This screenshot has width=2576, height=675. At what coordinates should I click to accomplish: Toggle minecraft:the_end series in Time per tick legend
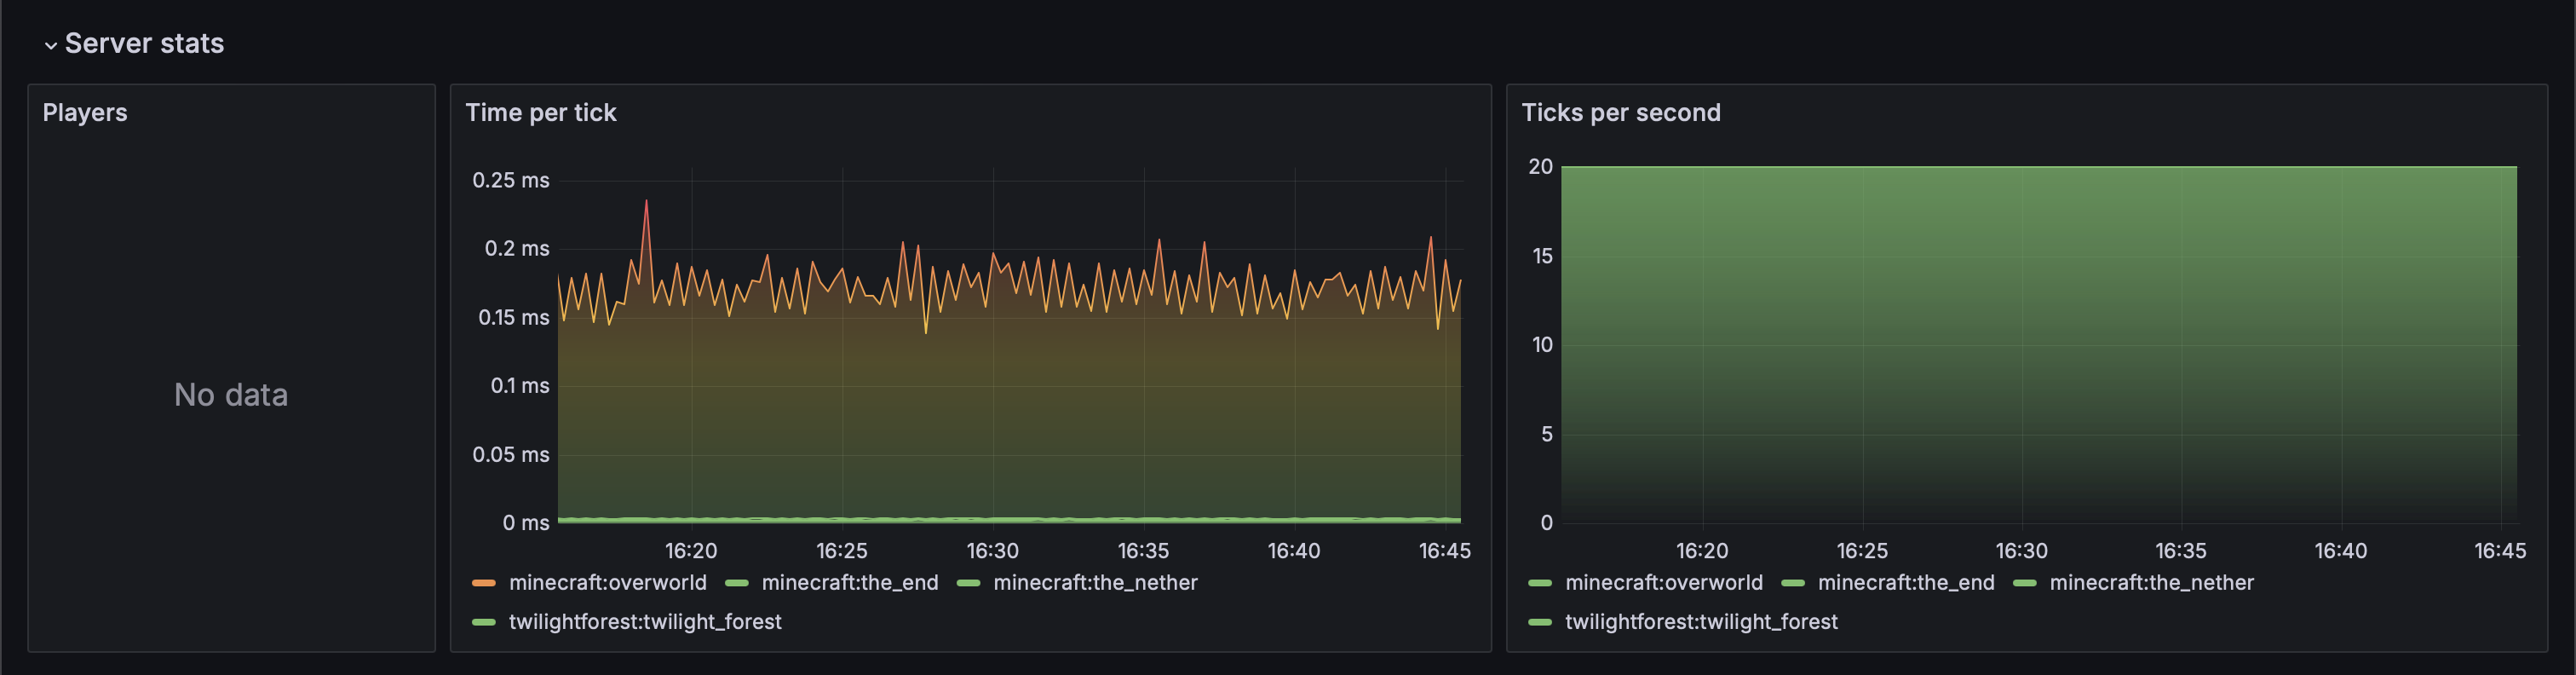pos(849,583)
